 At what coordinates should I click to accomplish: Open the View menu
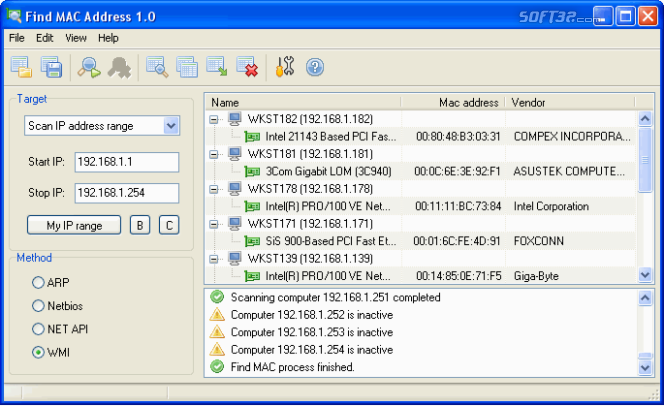point(76,38)
